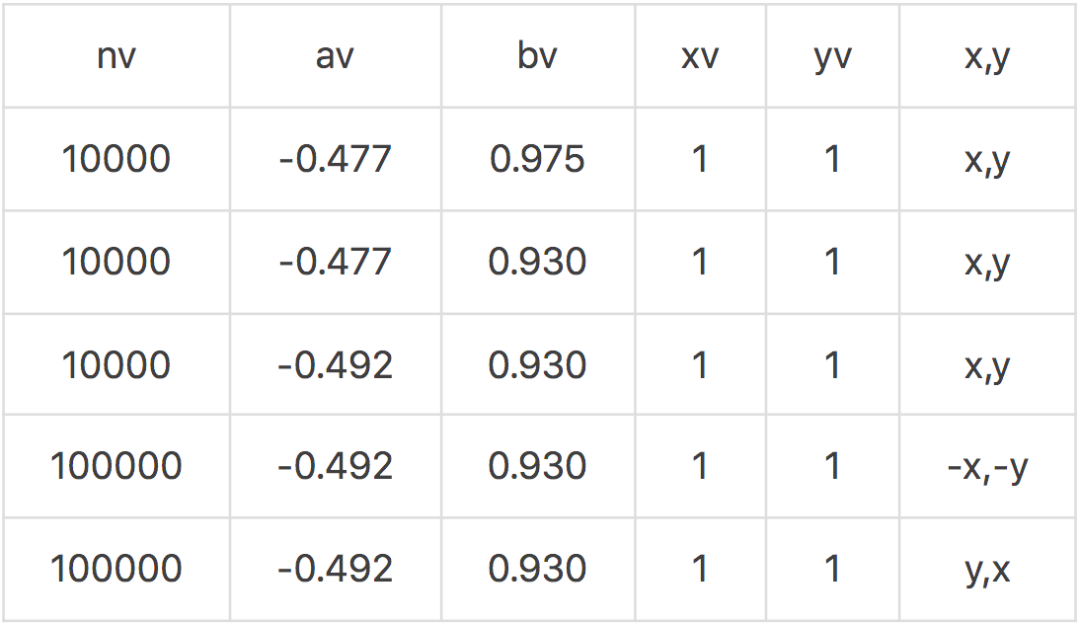The height and width of the screenshot is (624, 1080).
Task: Select the nv value 10000 in first data row
Action: pyautogui.click(x=116, y=160)
